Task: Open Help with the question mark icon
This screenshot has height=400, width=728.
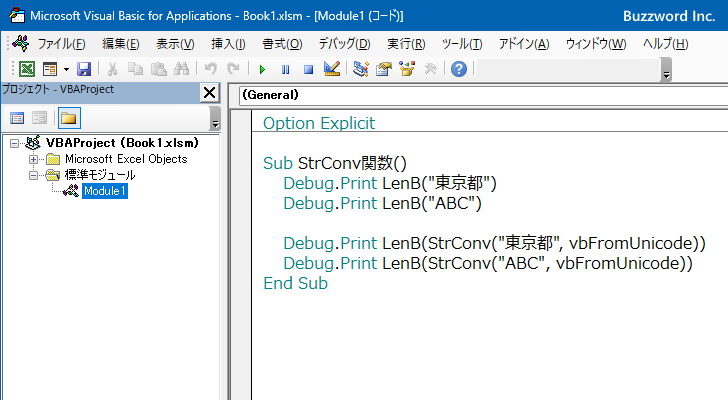Action: [459, 69]
